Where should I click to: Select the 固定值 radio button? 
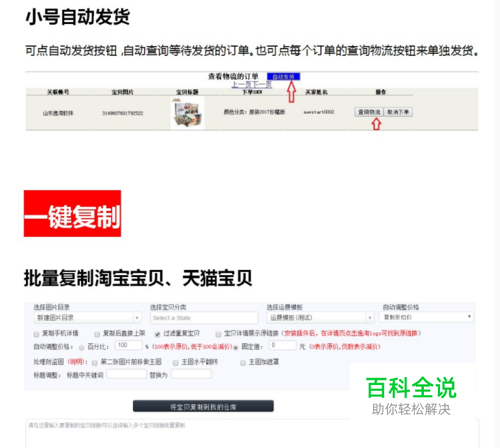point(236,348)
